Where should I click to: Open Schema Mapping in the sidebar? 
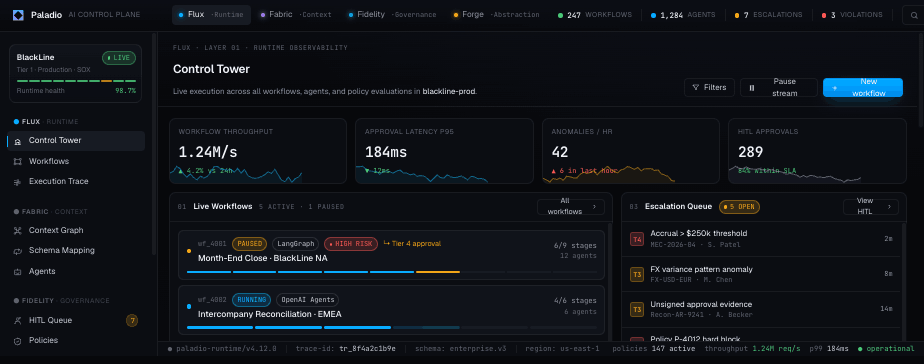[x=76, y=250]
